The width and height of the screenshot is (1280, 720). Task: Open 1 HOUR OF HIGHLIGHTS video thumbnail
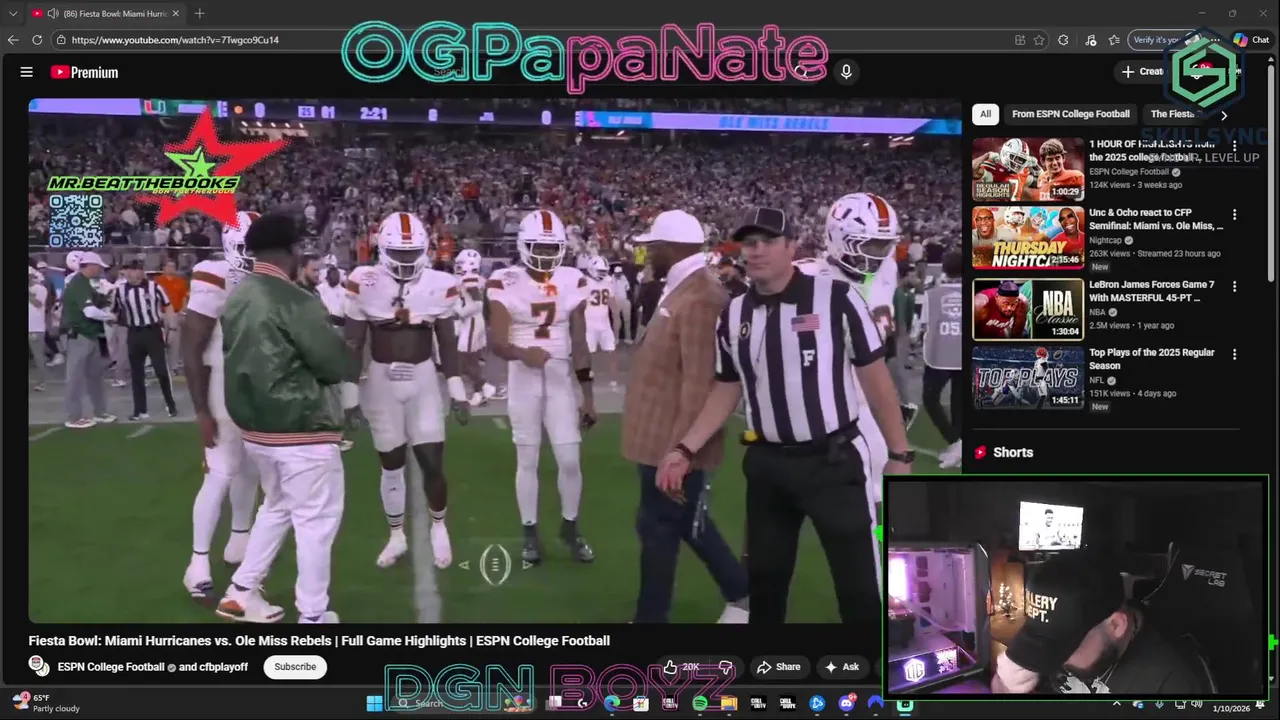tap(1028, 170)
